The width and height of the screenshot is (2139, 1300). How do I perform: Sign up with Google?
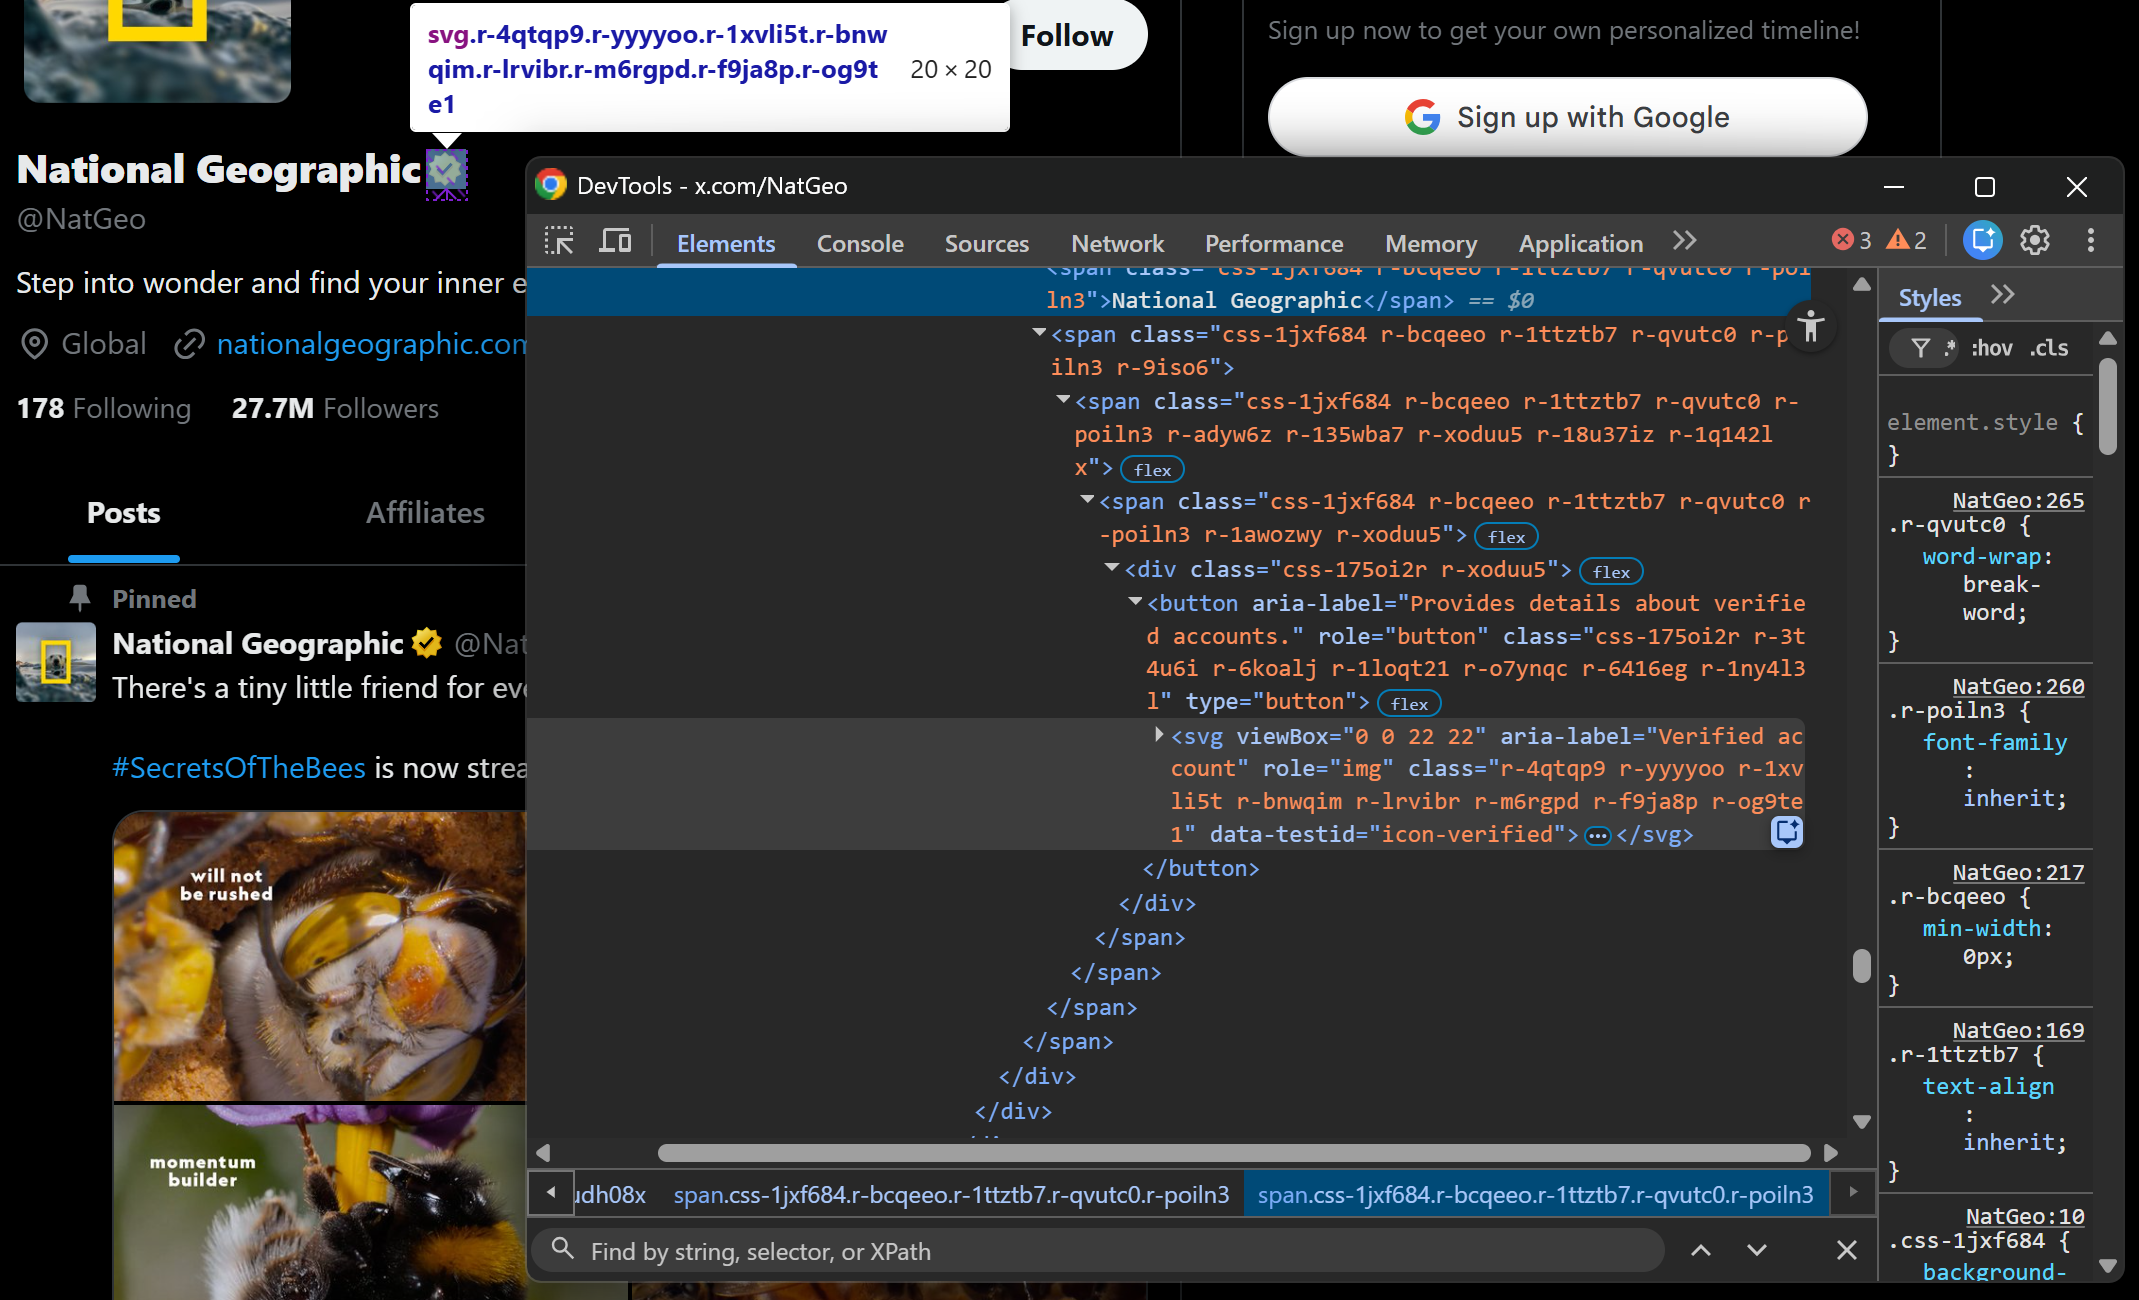pos(1567,117)
